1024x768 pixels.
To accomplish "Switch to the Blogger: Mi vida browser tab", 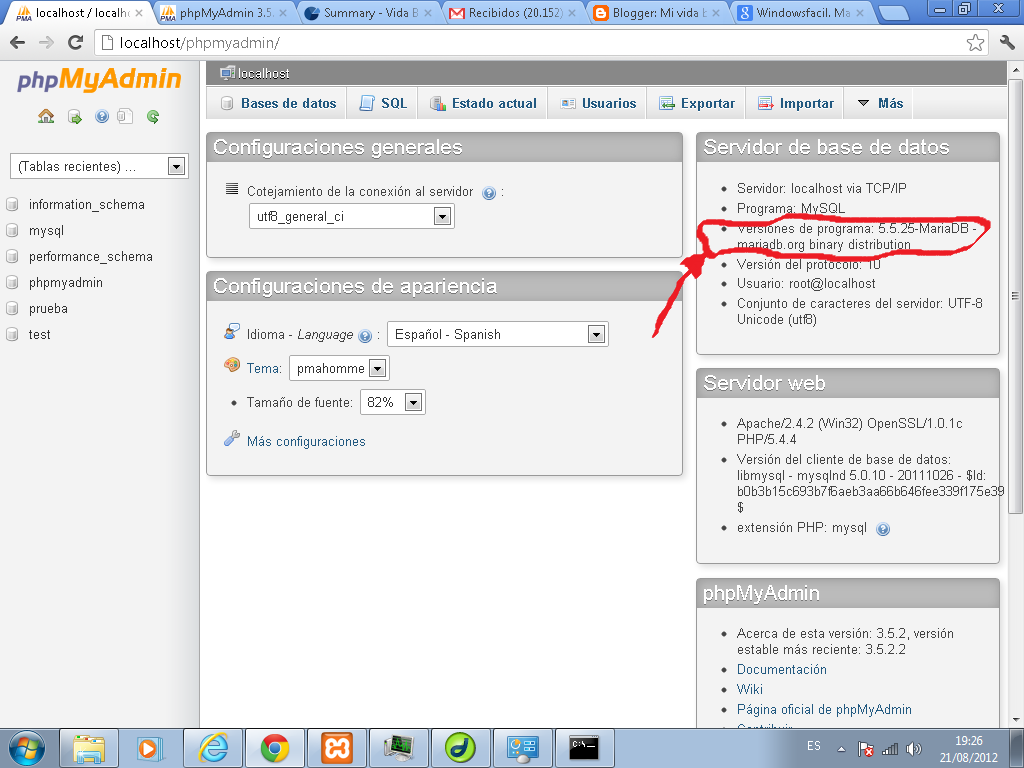I will point(658,12).
